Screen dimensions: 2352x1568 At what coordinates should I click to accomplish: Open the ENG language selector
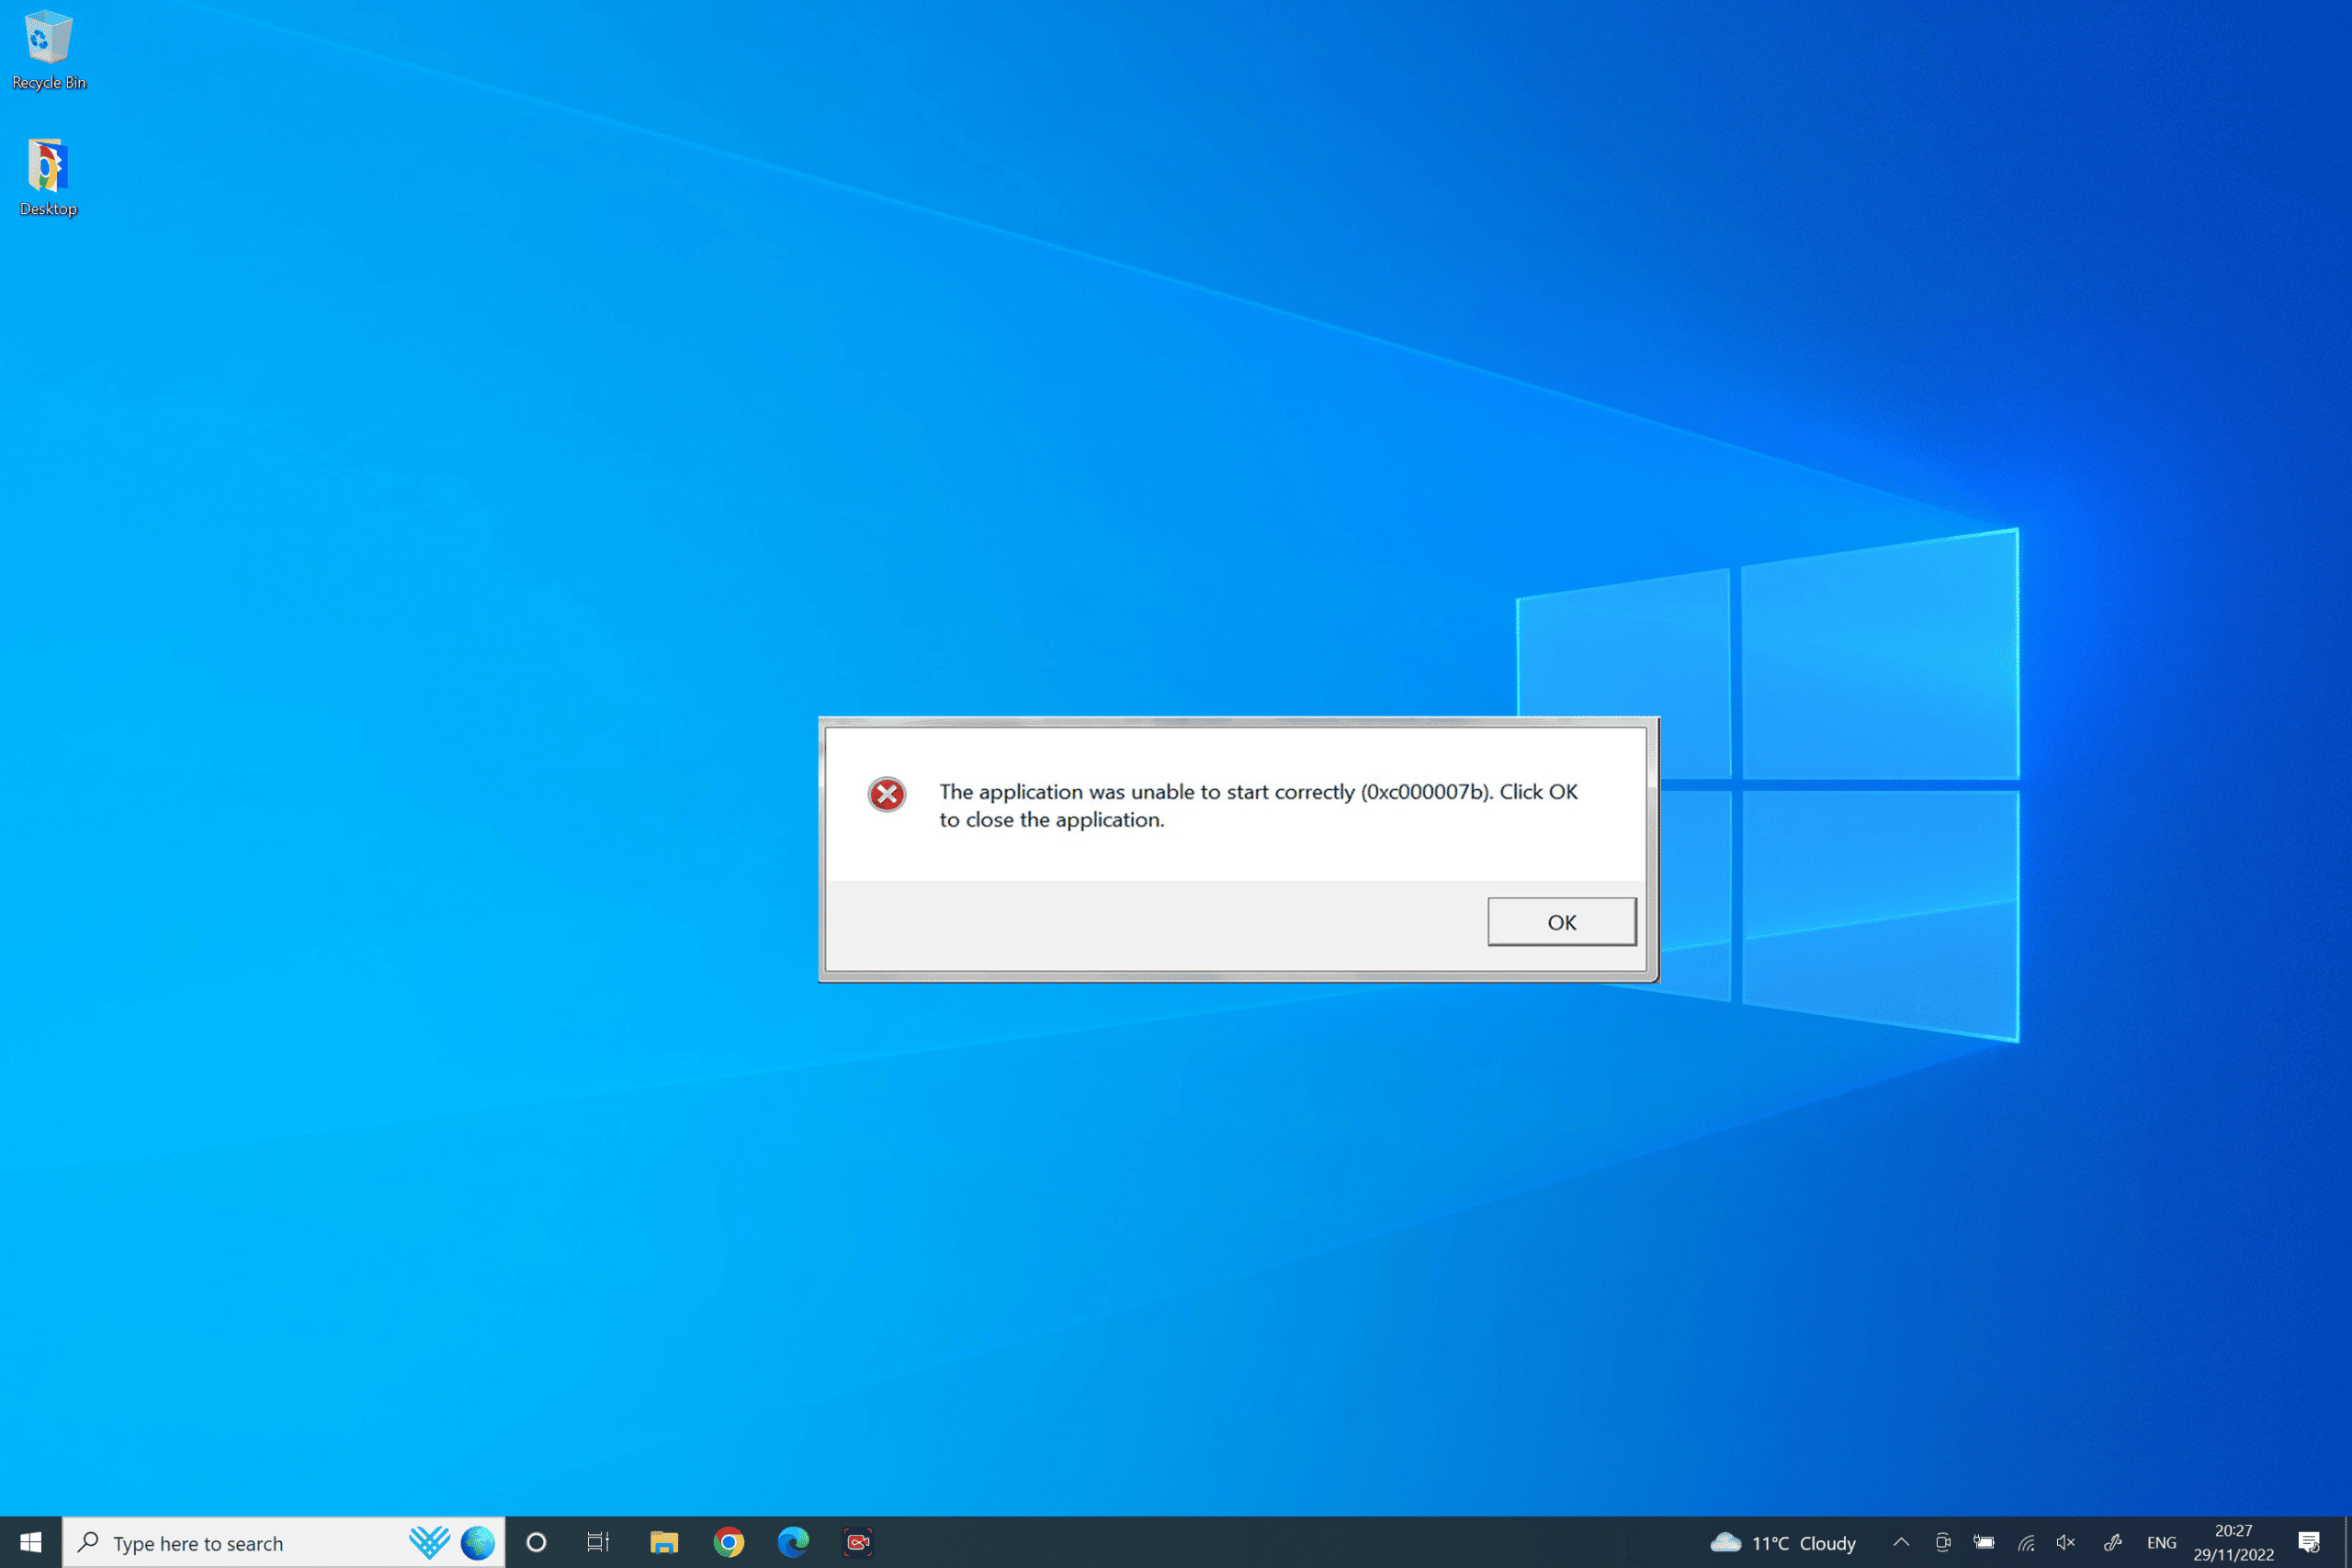pyautogui.click(x=2162, y=1542)
